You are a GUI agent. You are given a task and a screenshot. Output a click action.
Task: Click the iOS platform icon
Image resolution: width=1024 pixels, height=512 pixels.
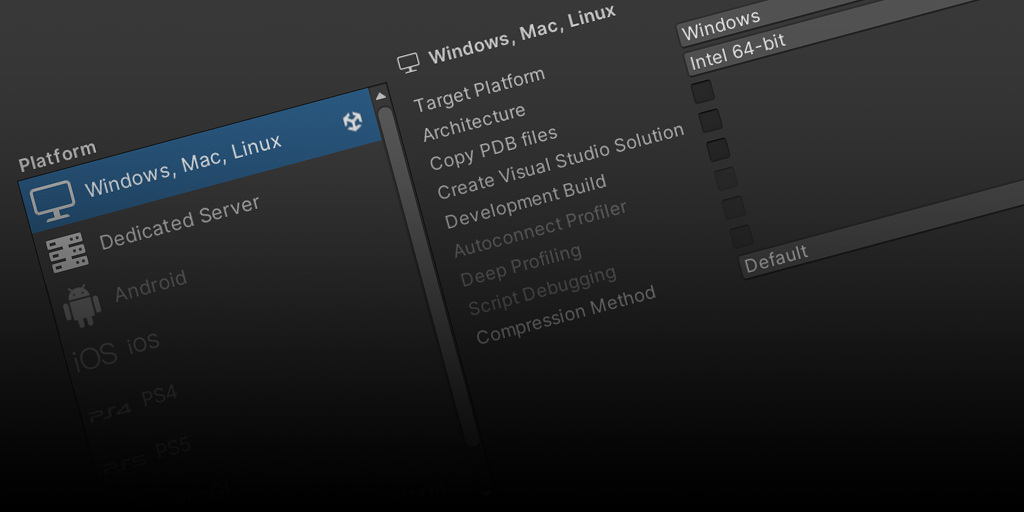[94, 356]
